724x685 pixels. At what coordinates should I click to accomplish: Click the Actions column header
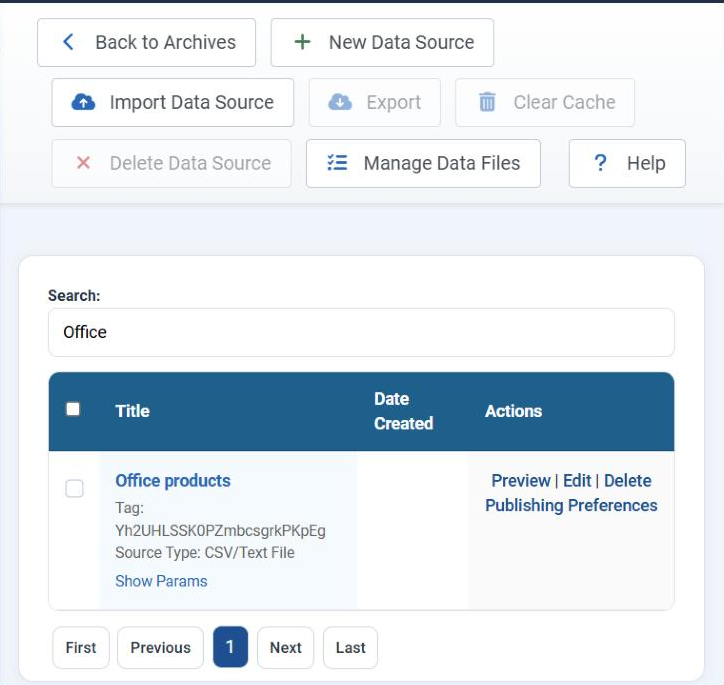click(513, 411)
